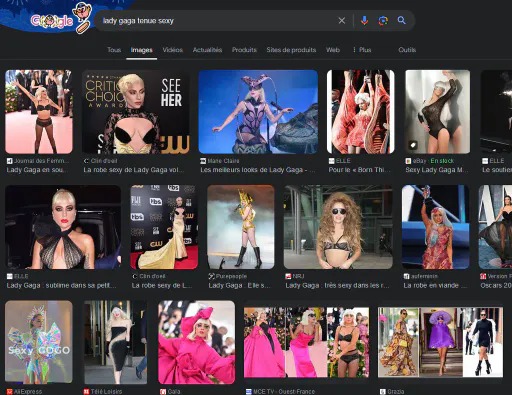Screen dimensions: 512x395
Task: Clear the search box with the X icon
Action: [342, 21]
